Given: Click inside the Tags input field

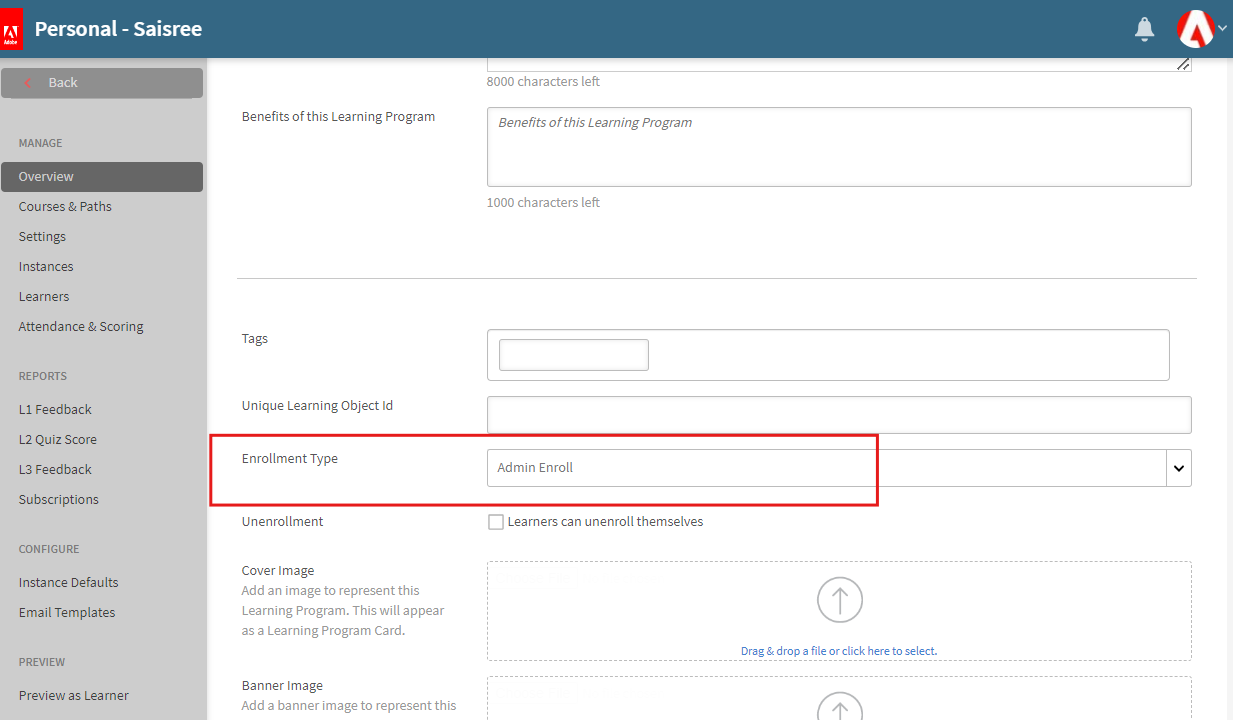Looking at the screenshot, I should click(573, 355).
